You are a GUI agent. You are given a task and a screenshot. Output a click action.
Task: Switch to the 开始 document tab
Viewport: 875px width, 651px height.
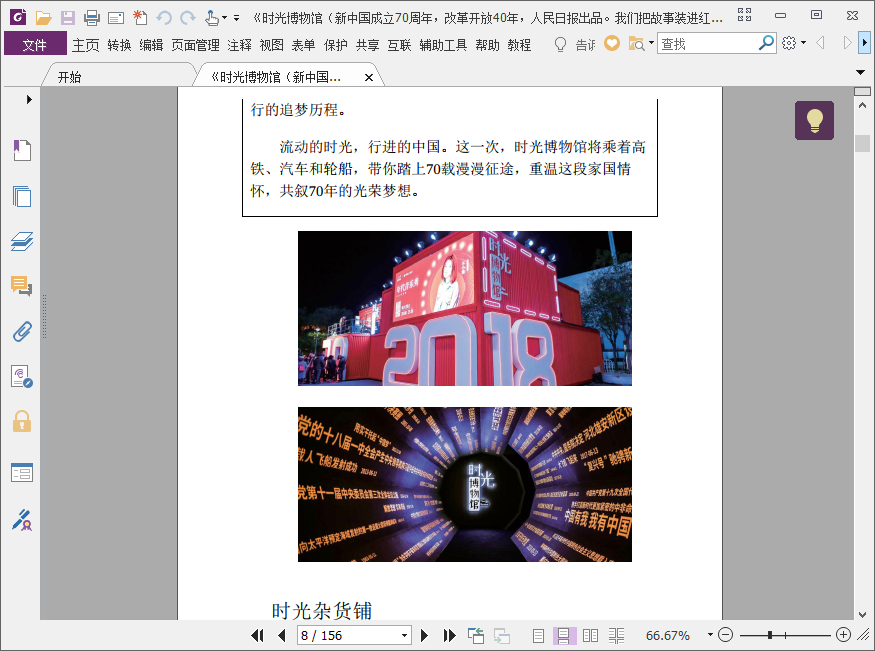coord(70,77)
